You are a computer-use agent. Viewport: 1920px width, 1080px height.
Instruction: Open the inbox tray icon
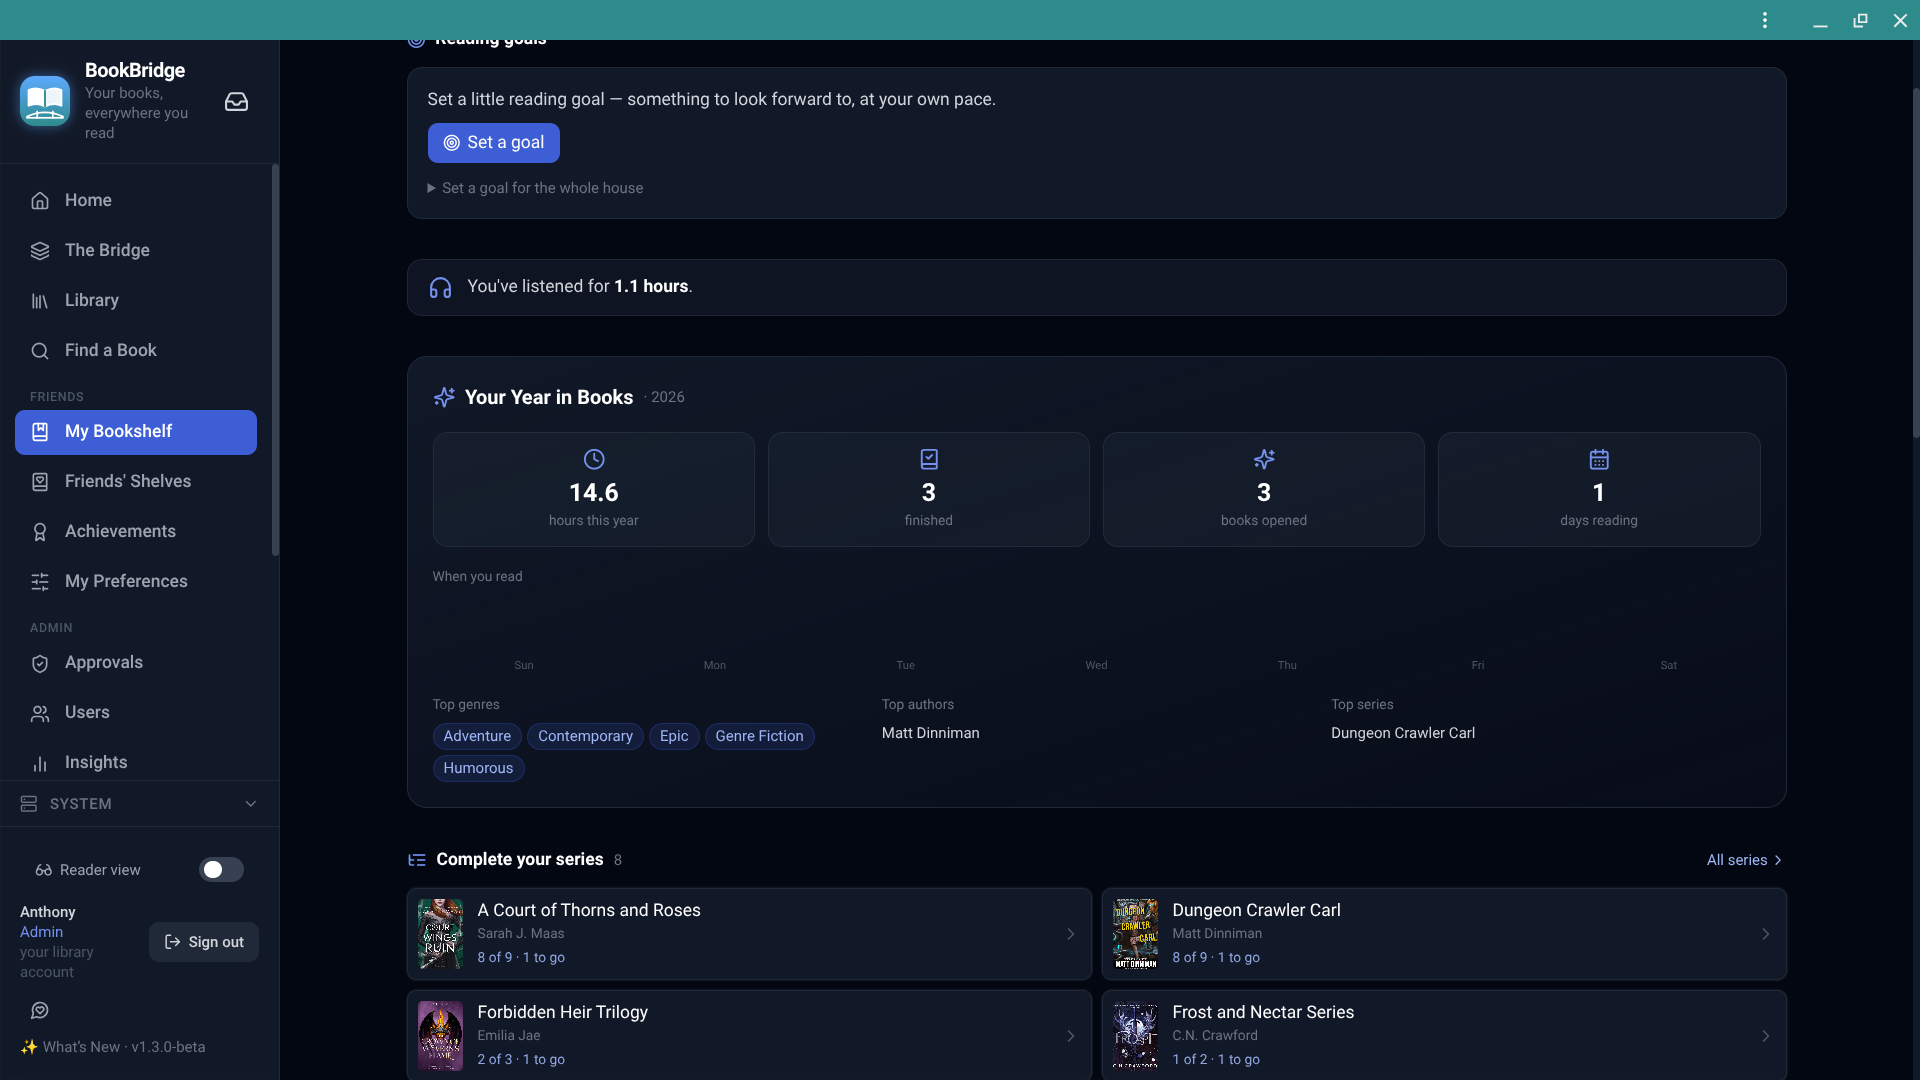[236, 102]
